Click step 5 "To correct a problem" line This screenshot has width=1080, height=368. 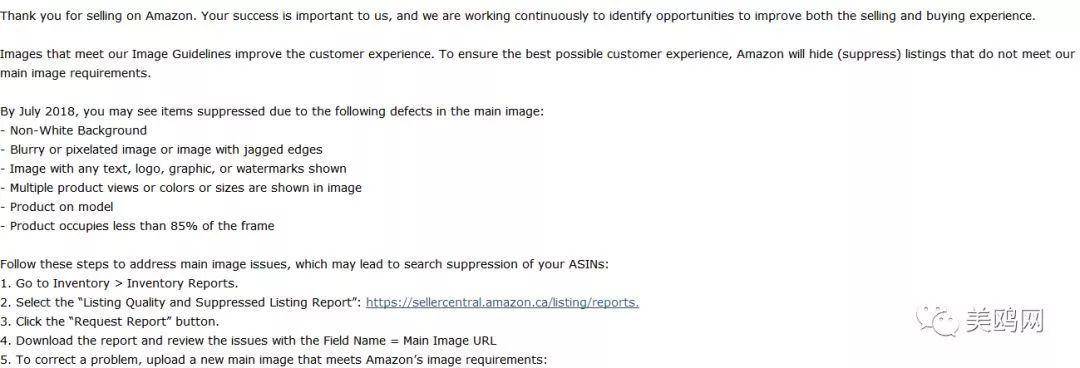pos(273,360)
